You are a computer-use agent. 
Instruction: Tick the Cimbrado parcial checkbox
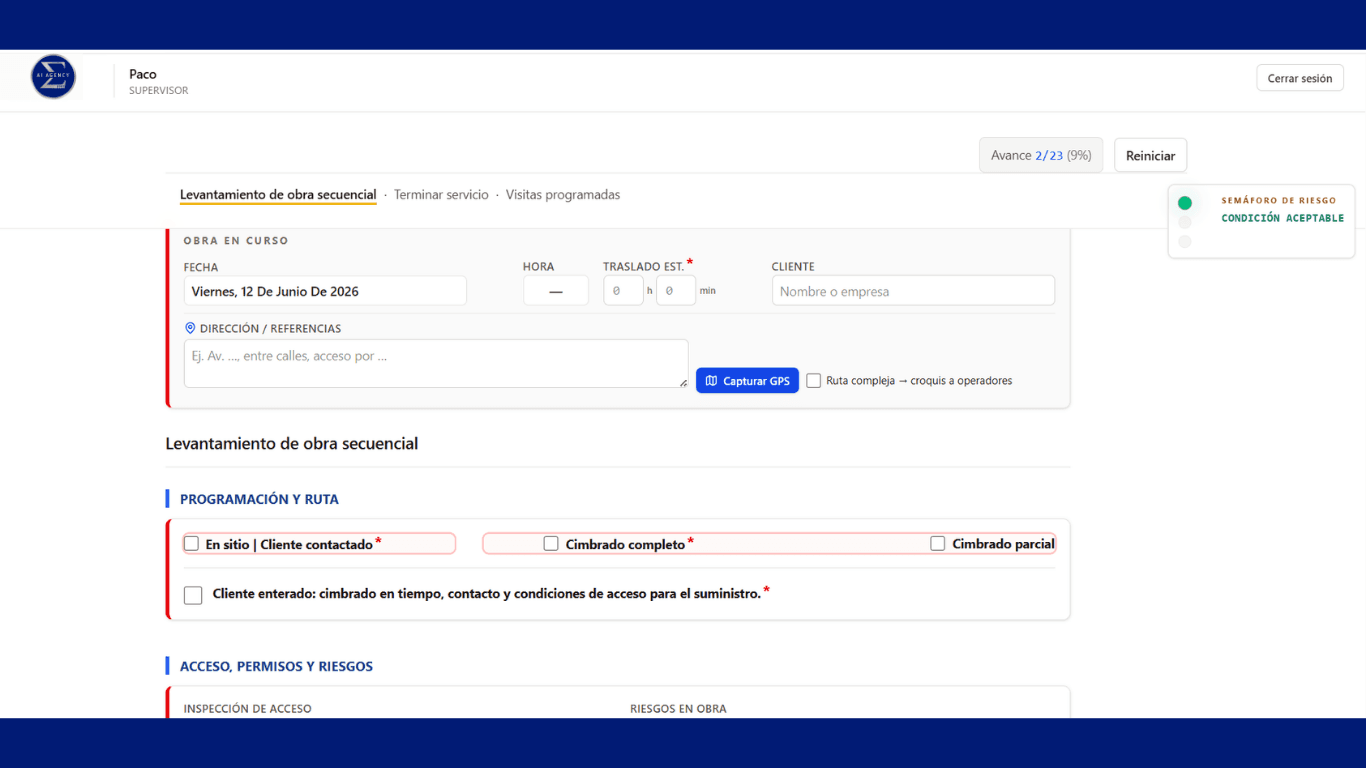(938, 544)
